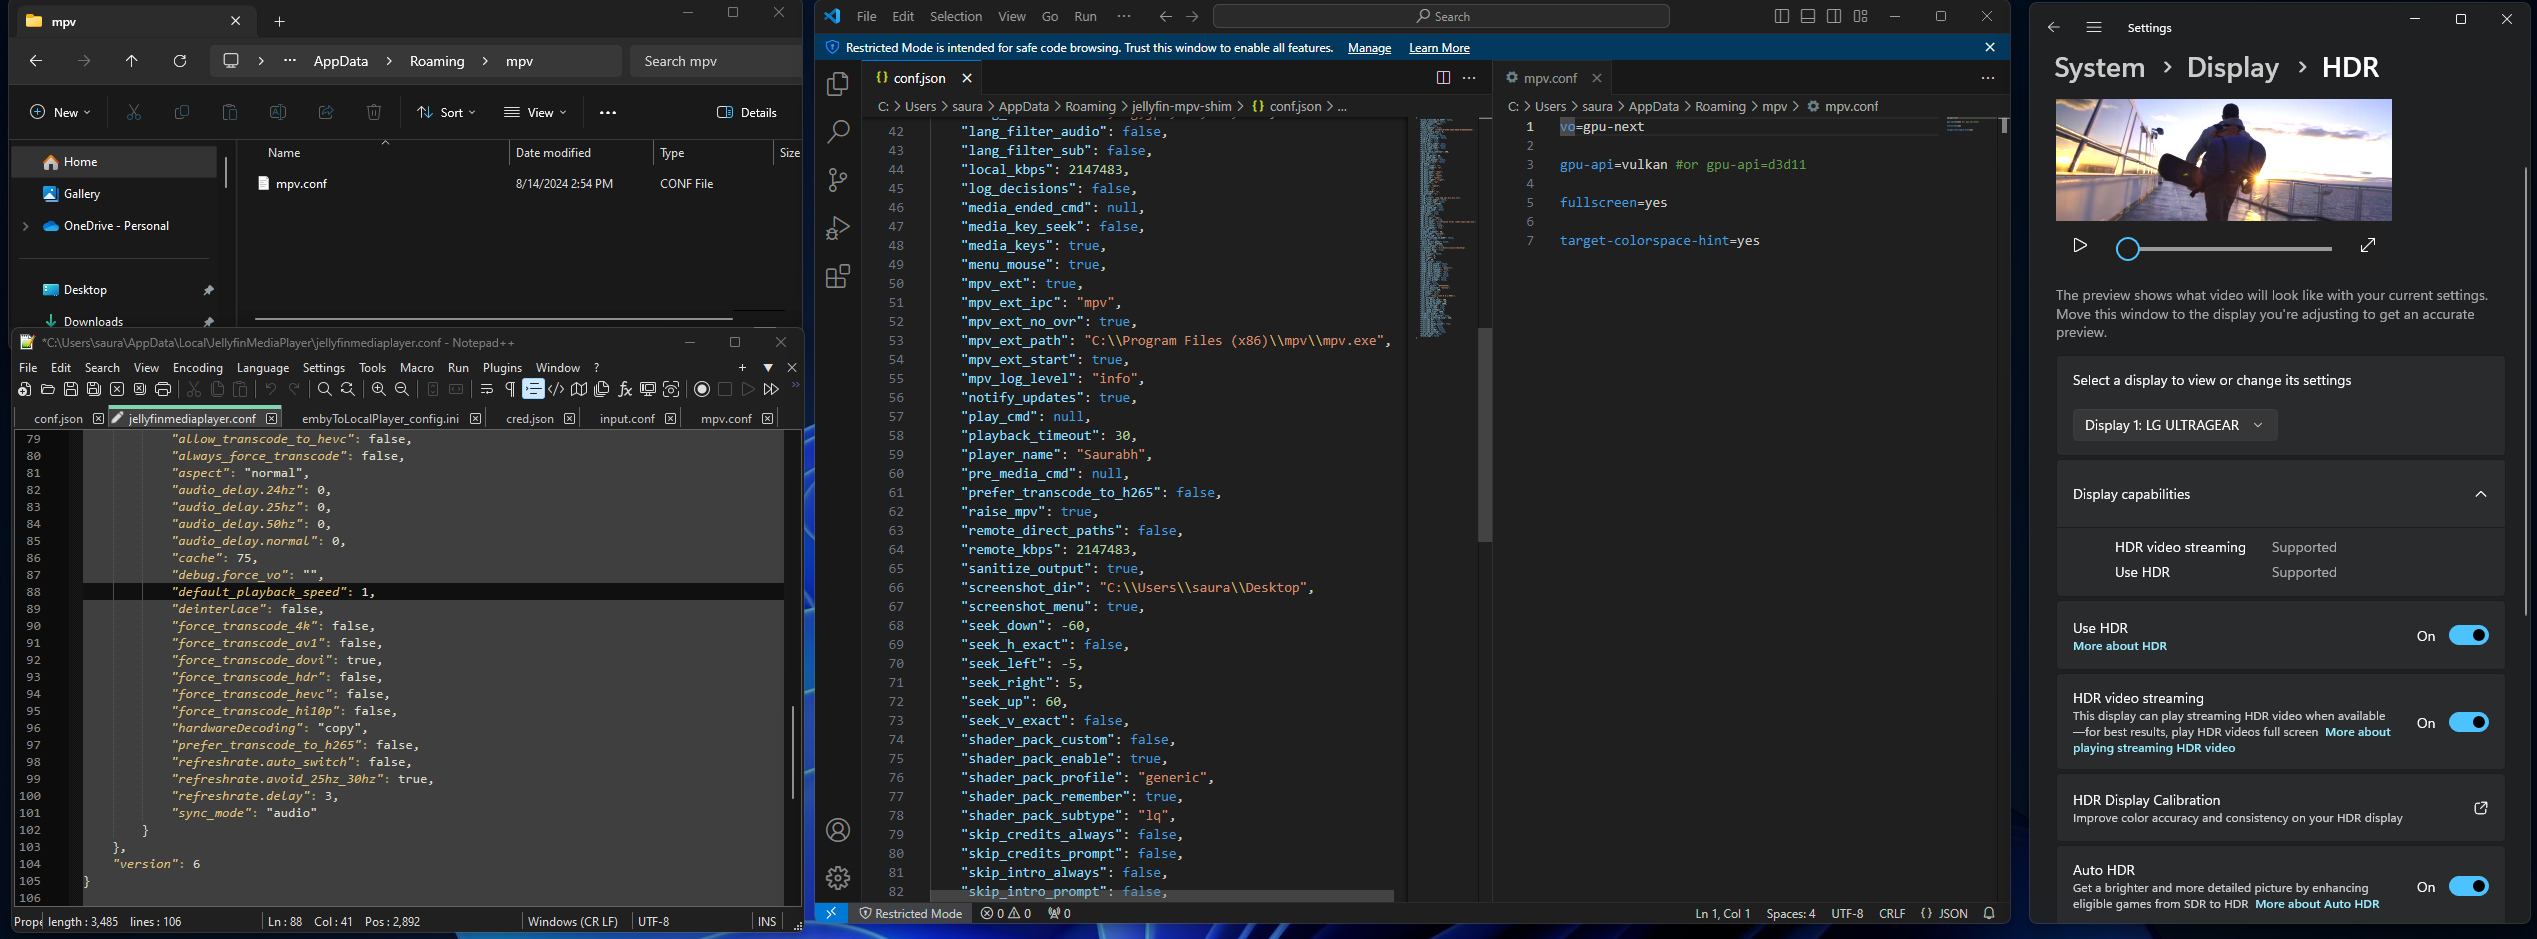Open the Display 1: LG ULTRAGEAR dropdown
The width and height of the screenshot is (2537, 939).
click(x=2173, y=425)
